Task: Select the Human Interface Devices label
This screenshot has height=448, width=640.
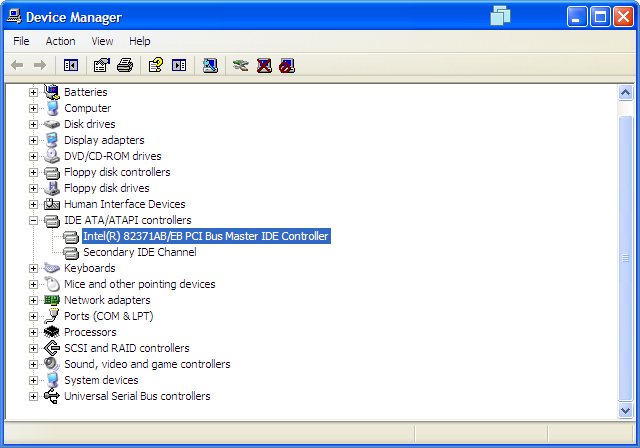Action: pyautogui.click(x=124, y=204)
